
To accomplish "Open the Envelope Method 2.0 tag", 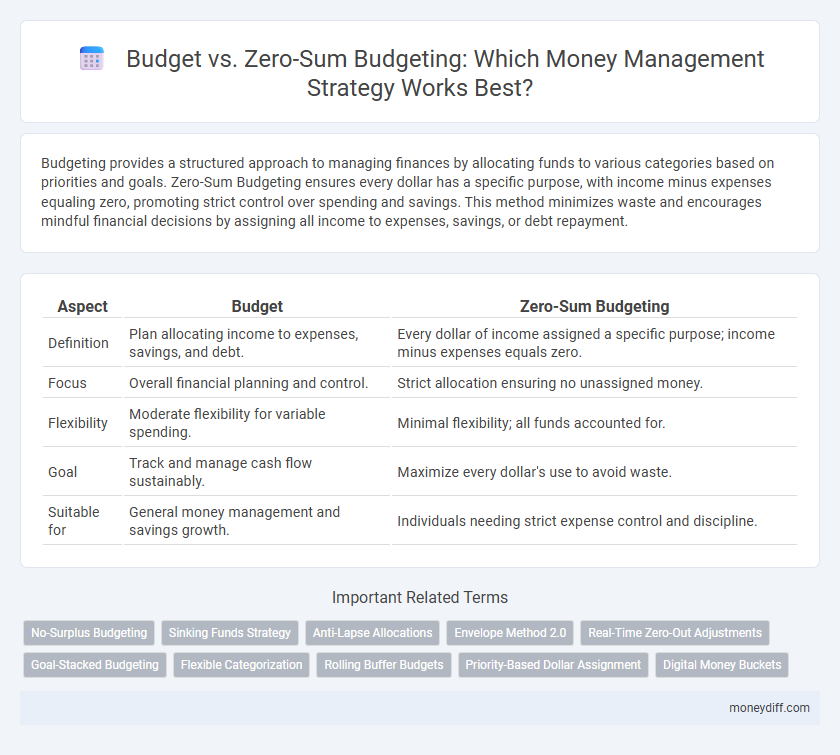I will (510, 632).
